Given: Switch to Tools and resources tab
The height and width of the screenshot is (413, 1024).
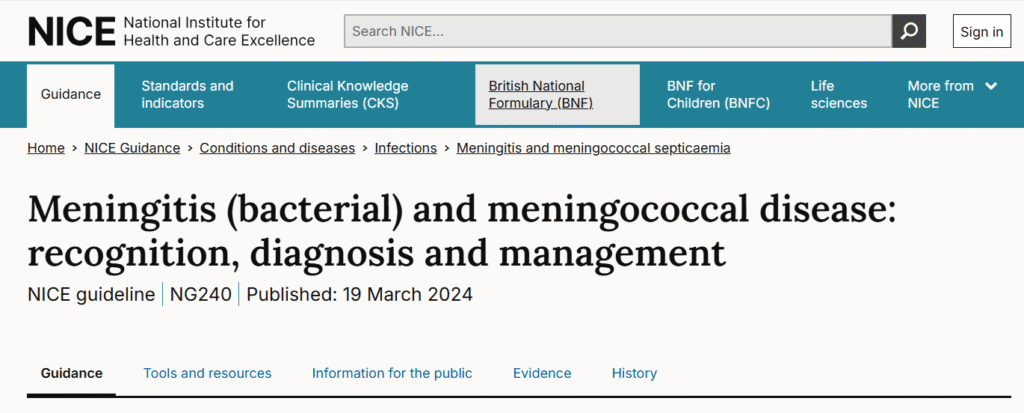Looking at the screenshot, I should 207,373.
